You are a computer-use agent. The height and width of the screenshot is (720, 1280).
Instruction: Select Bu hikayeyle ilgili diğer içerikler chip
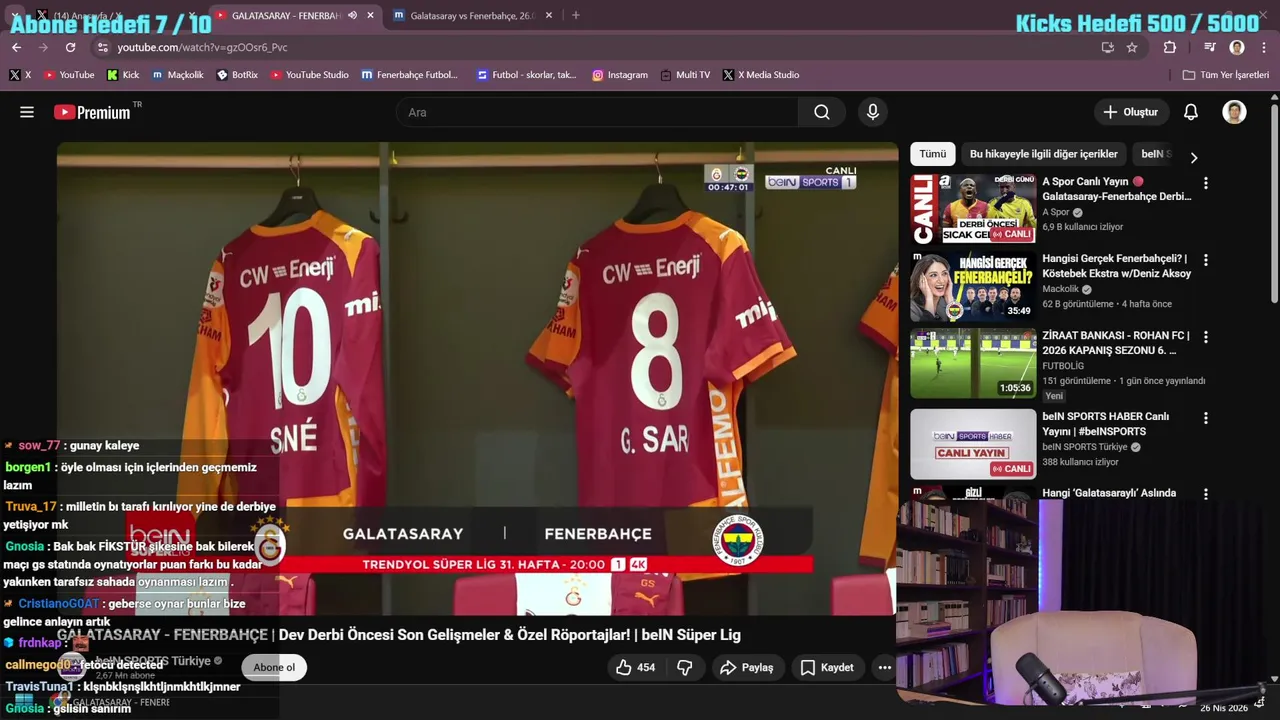coord(1044,154)
